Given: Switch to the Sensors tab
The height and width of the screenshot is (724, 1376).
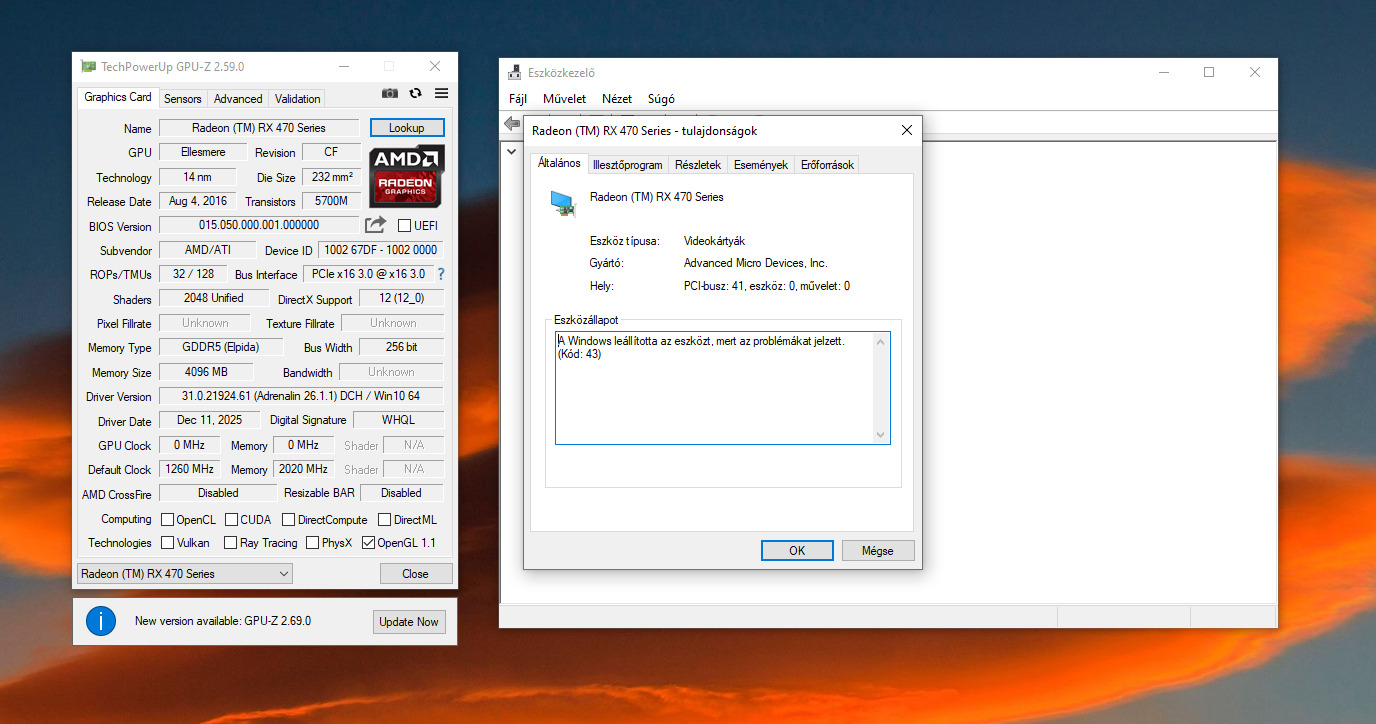Looking at the screenshot, I should [183, 99].
